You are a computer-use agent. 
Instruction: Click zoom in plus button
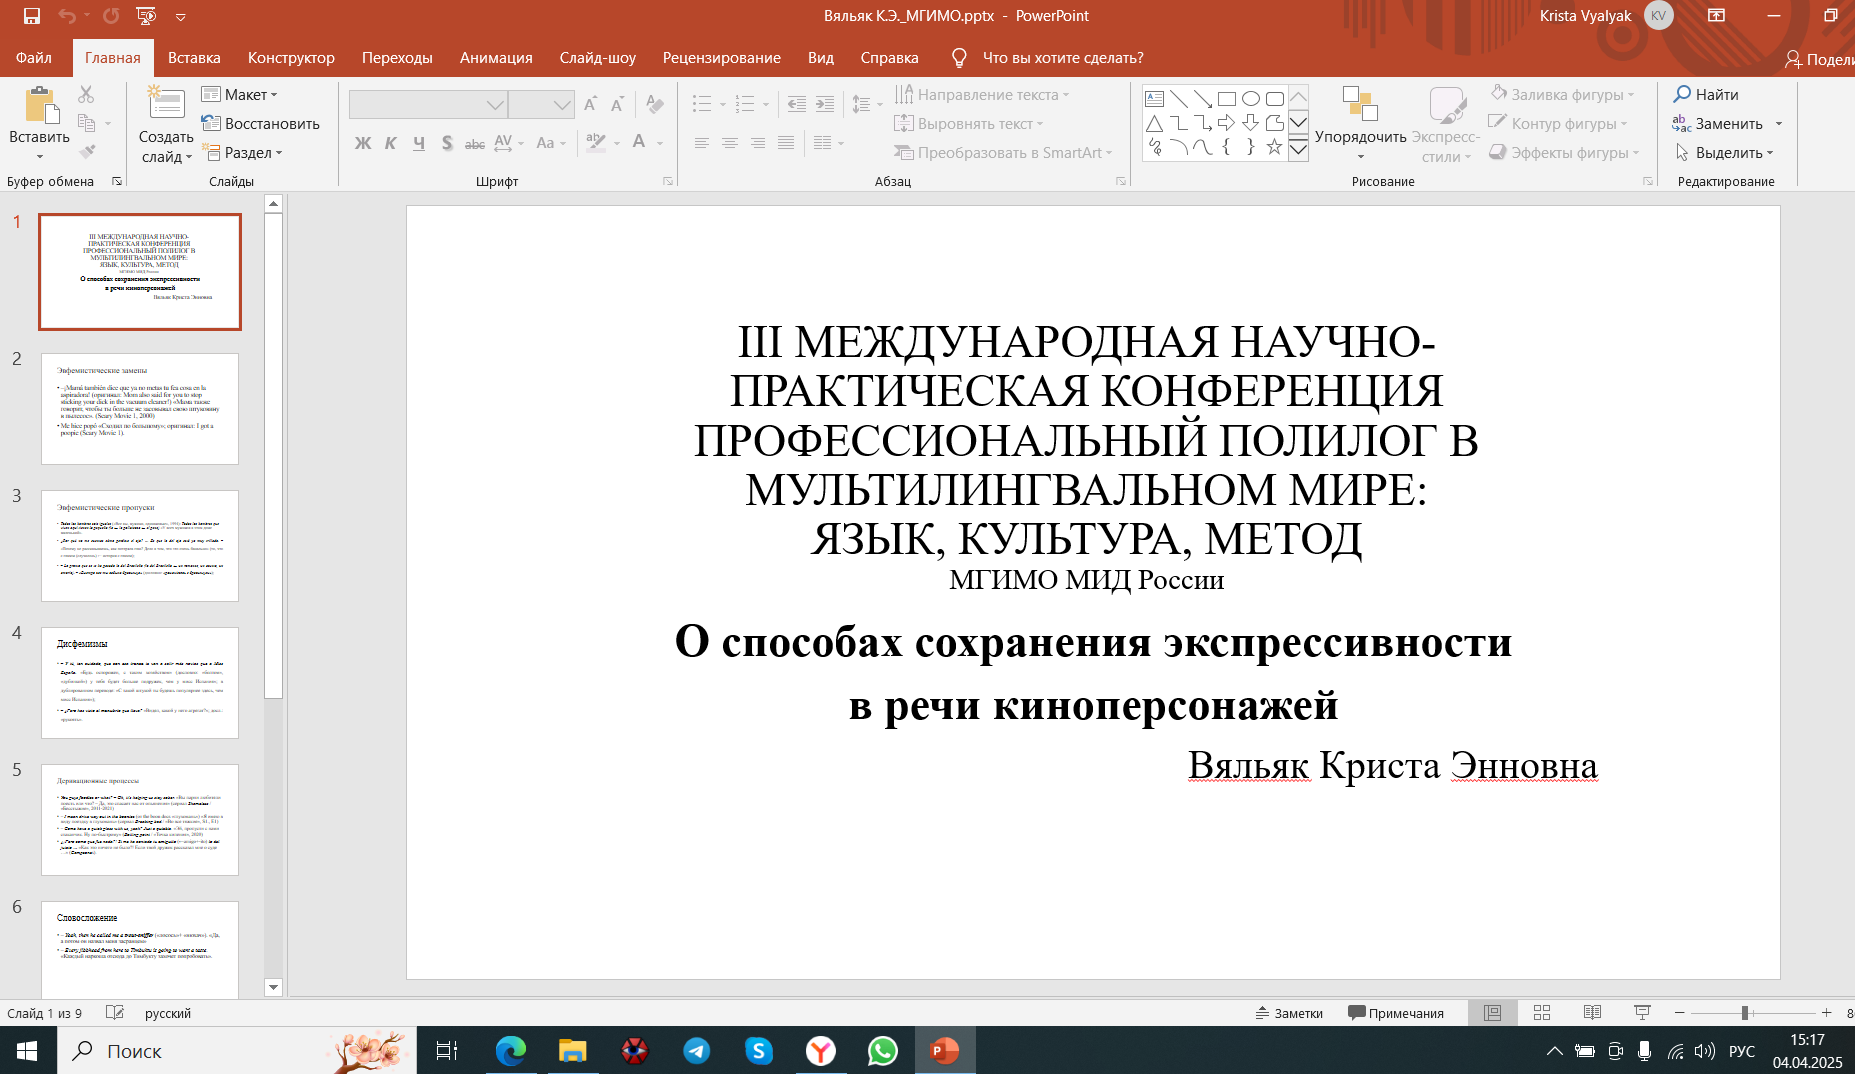pyautogui.click(x=1827, y=1013)
